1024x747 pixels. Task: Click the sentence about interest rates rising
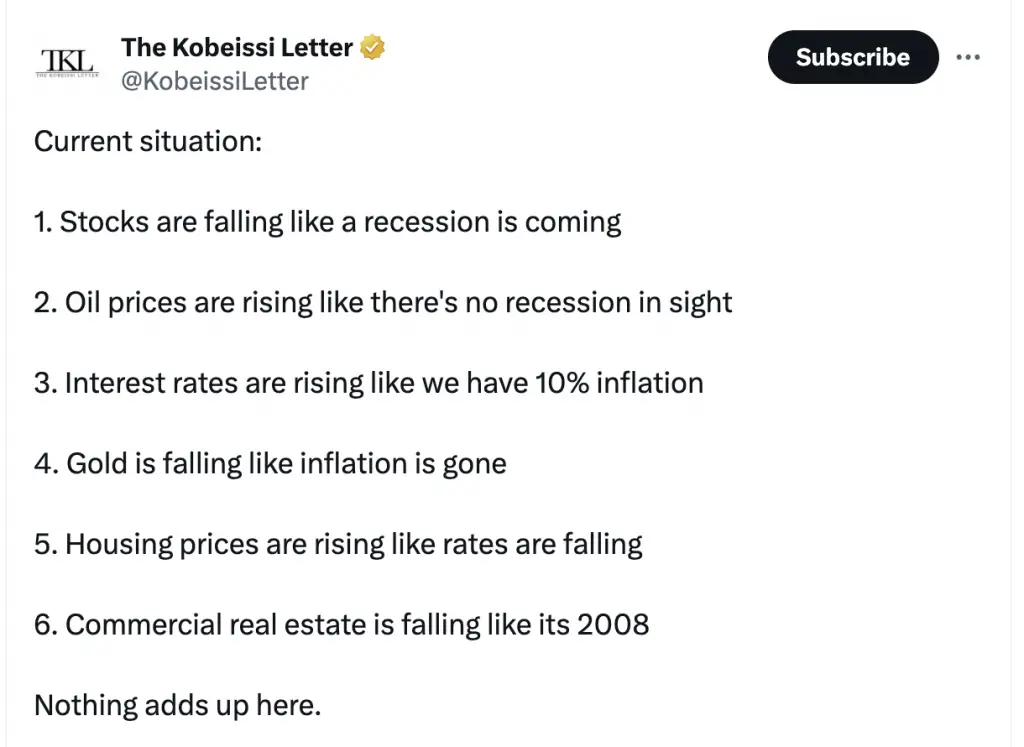click(369, 382)
